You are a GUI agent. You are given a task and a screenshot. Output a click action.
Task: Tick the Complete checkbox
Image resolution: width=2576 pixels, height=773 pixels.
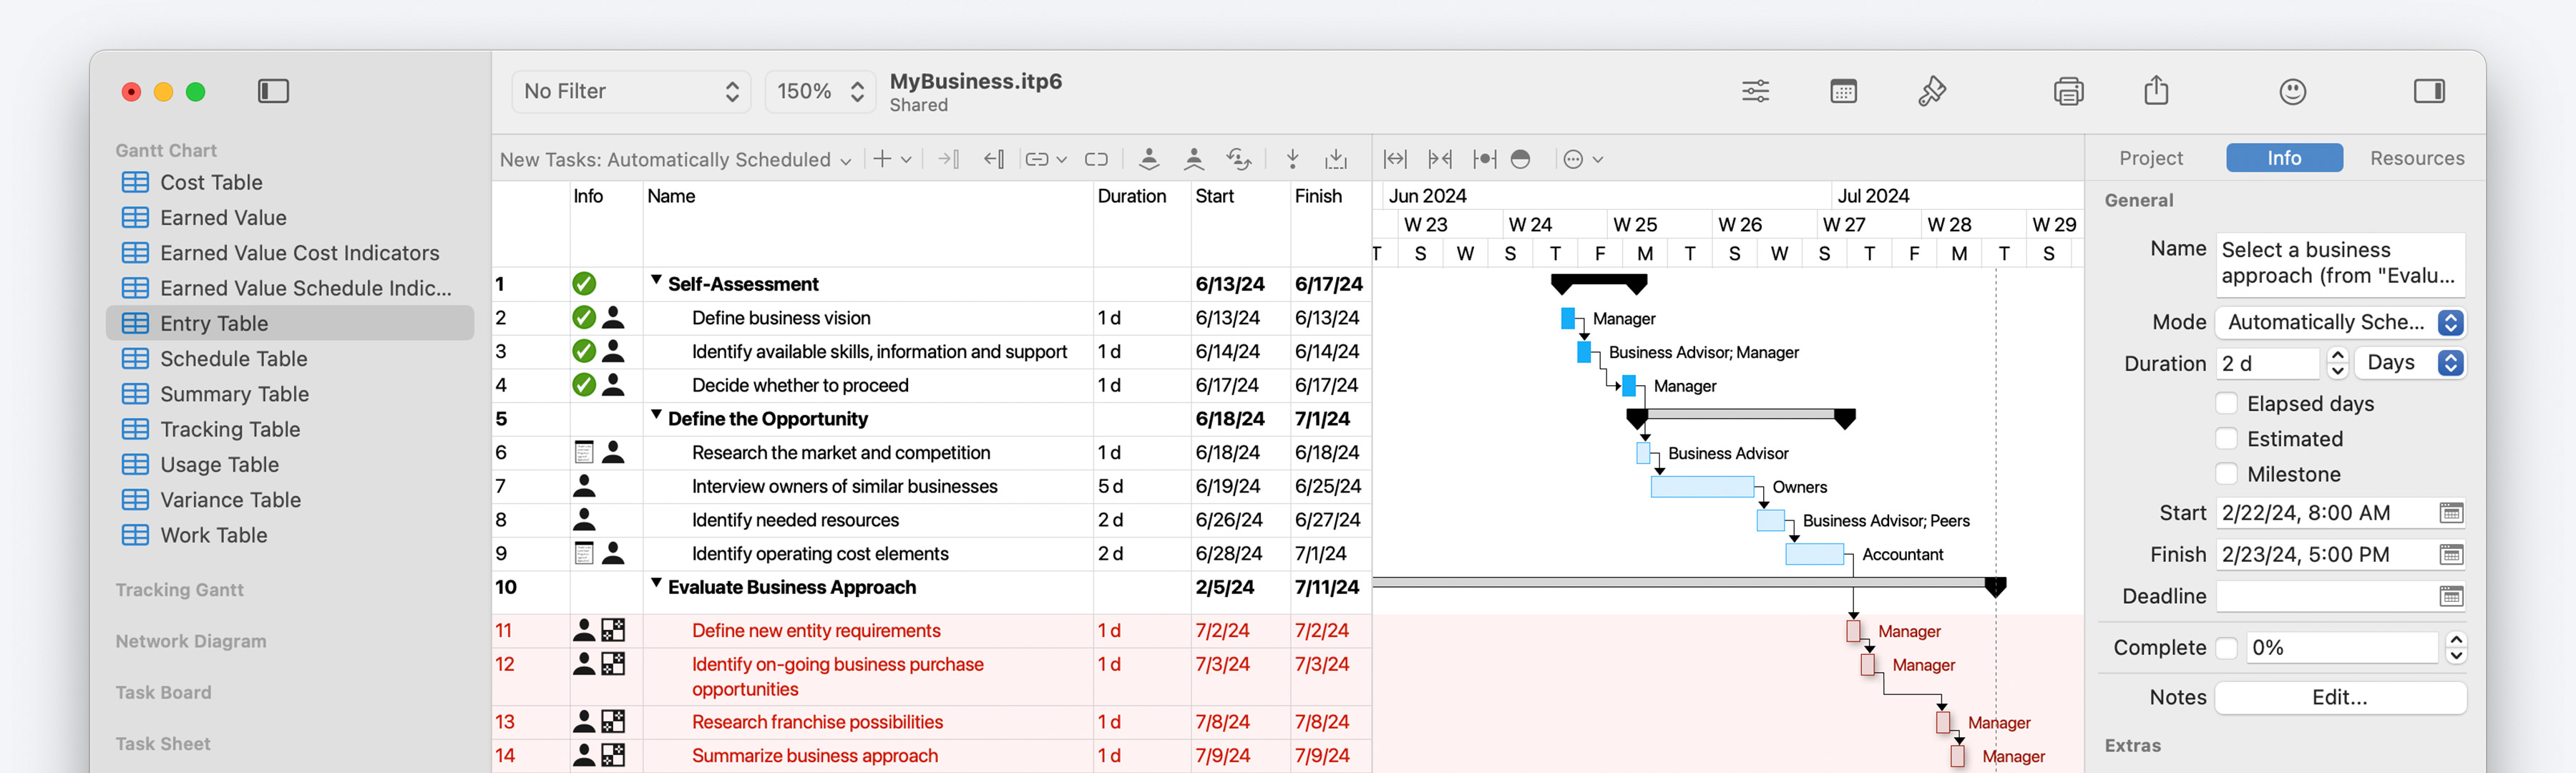pos(2226,647)
